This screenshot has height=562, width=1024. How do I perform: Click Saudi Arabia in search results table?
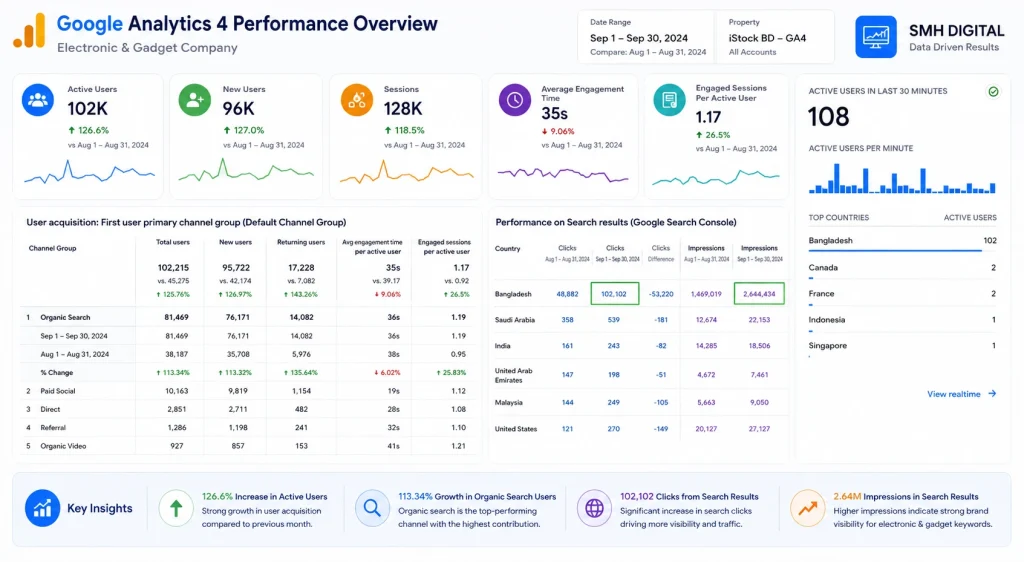(515, 320)
